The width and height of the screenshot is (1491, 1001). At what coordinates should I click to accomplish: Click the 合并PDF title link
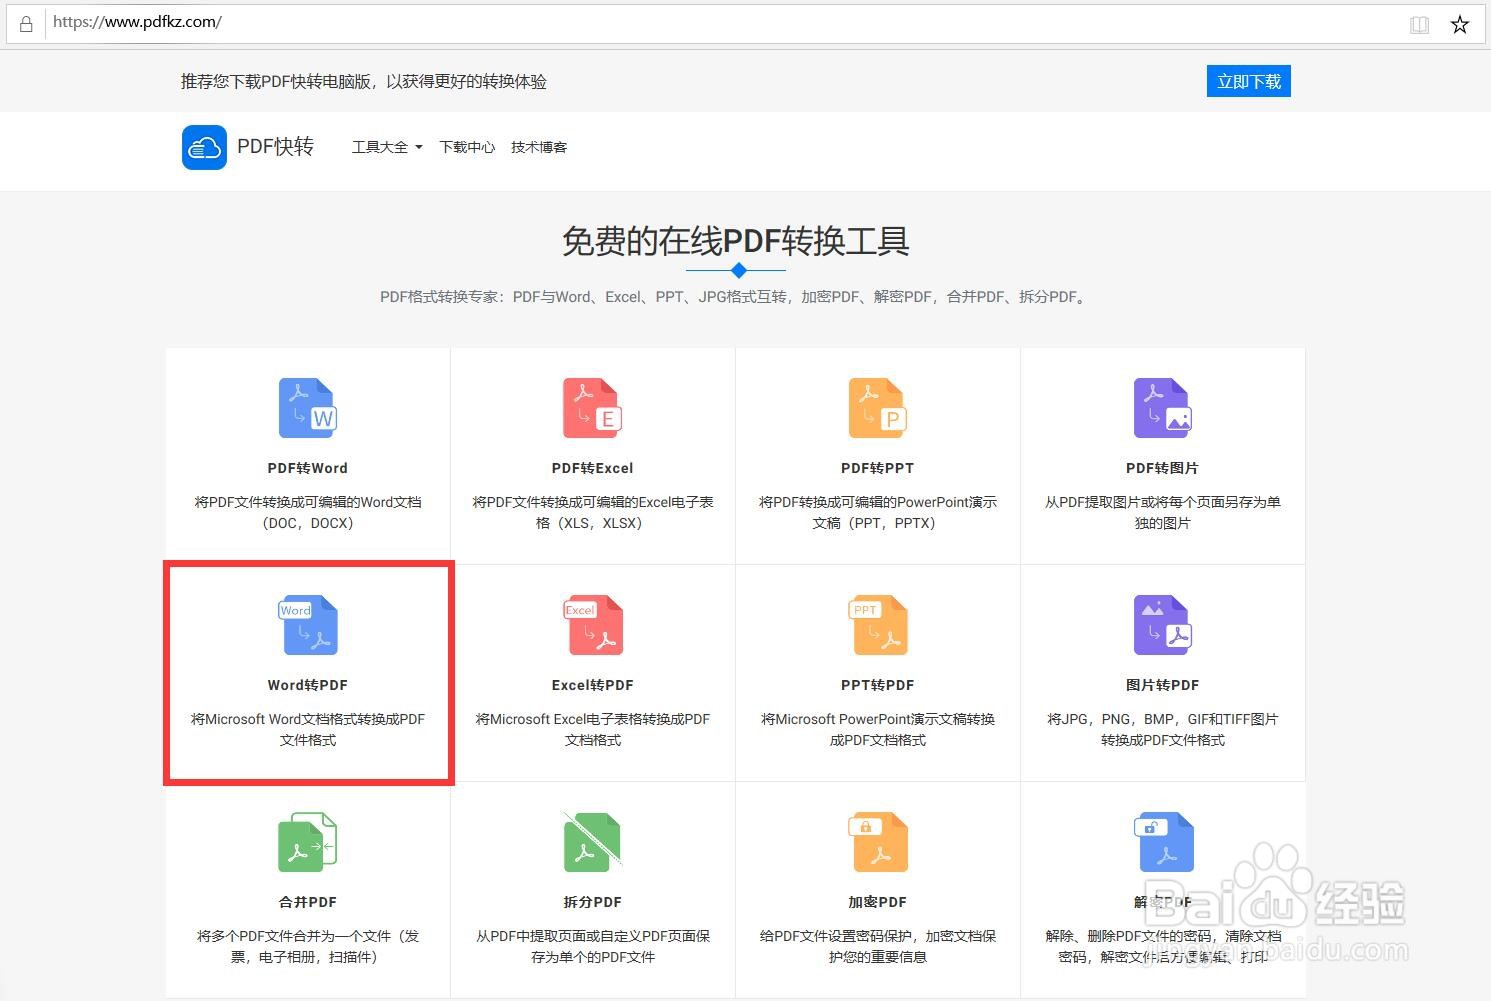308,902
